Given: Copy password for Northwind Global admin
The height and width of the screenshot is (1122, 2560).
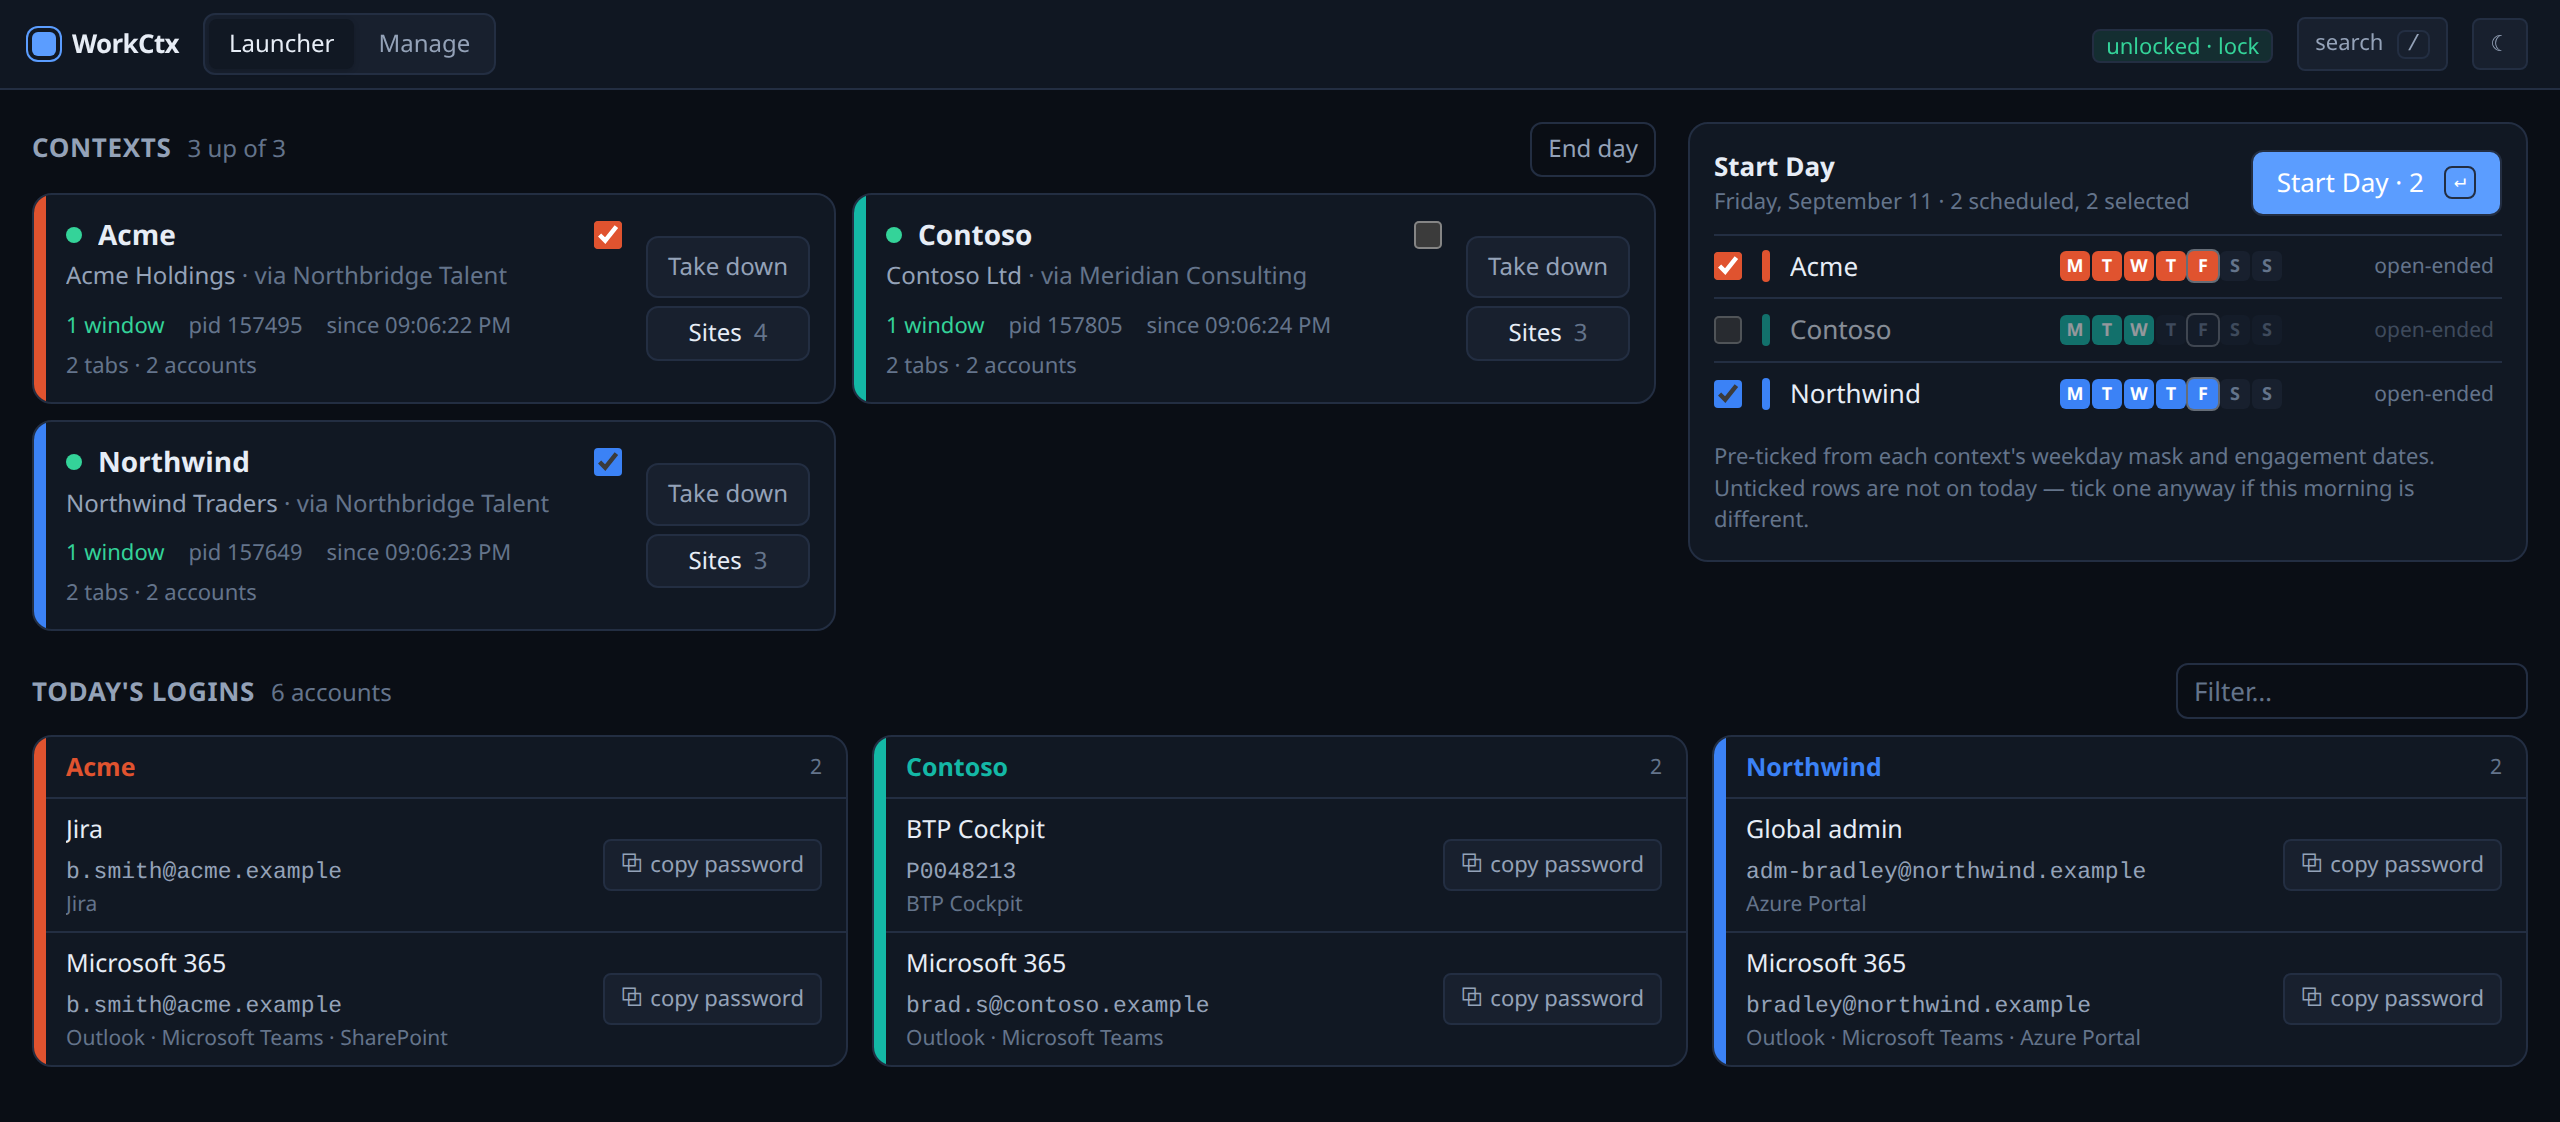Looking at the screenshot, I should click(x=2392, y=865).
